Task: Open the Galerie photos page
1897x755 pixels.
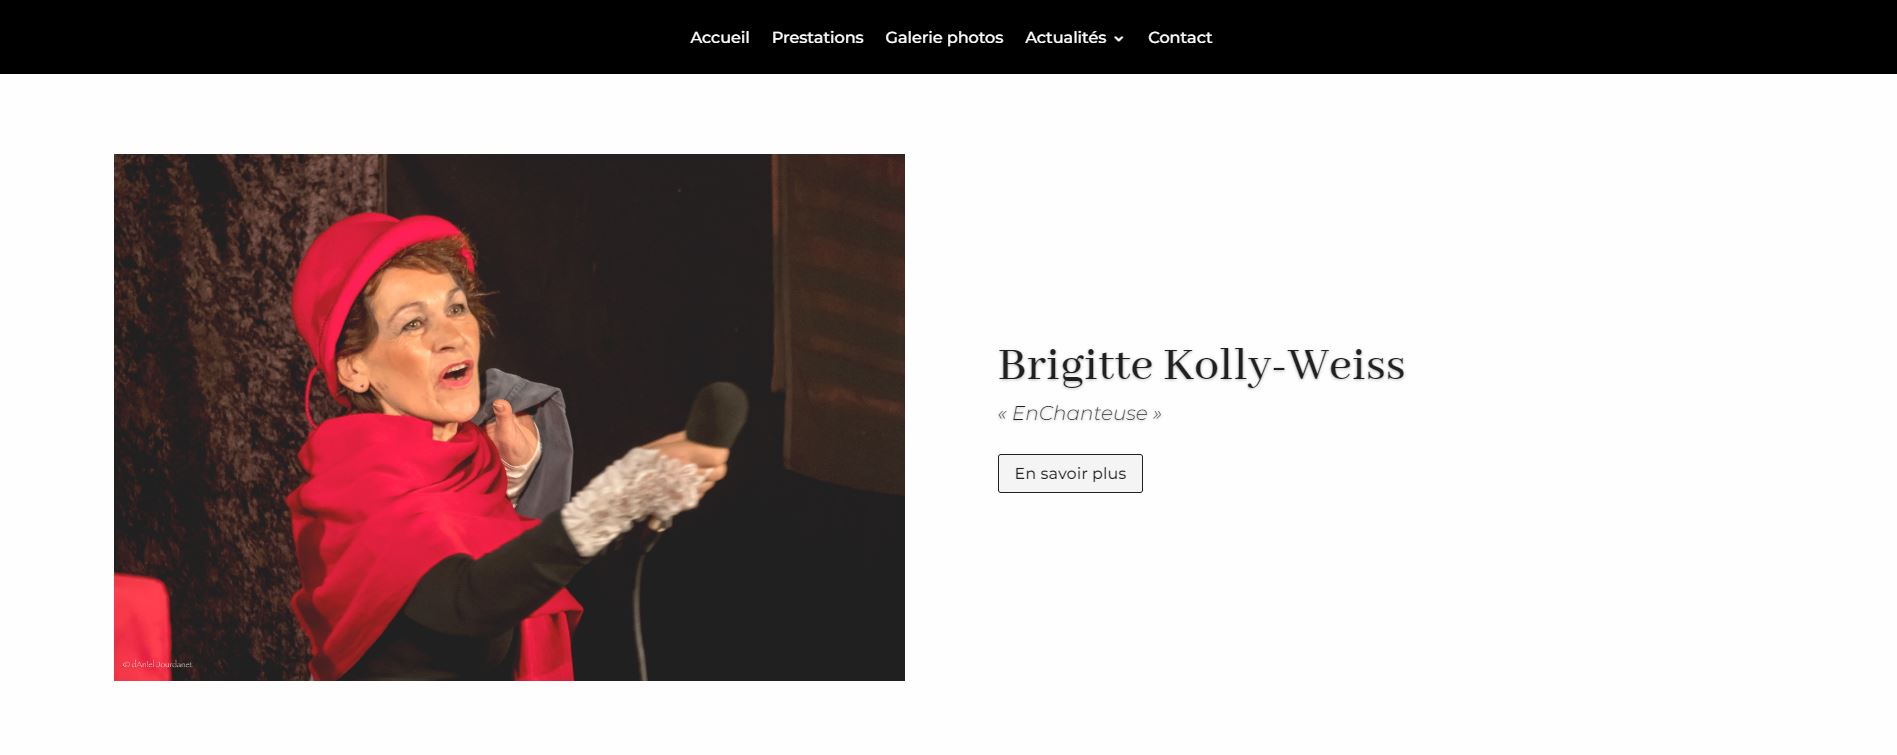Action: click(x=944, y=37)
